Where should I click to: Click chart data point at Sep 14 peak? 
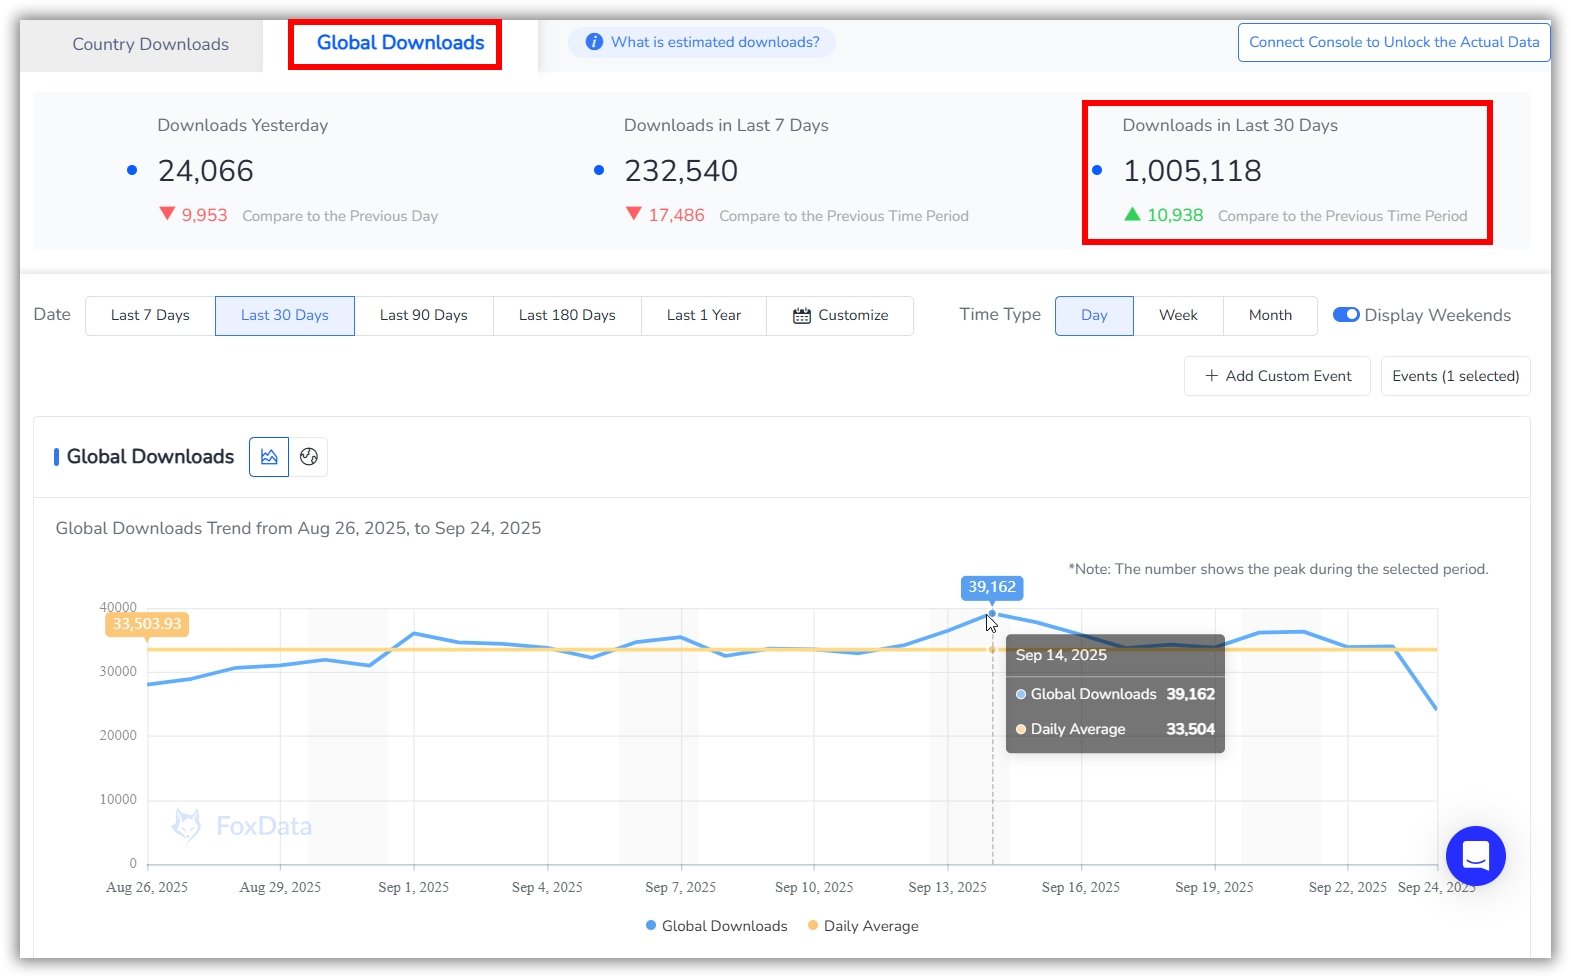pyautogui.click(x=992, y=614)
